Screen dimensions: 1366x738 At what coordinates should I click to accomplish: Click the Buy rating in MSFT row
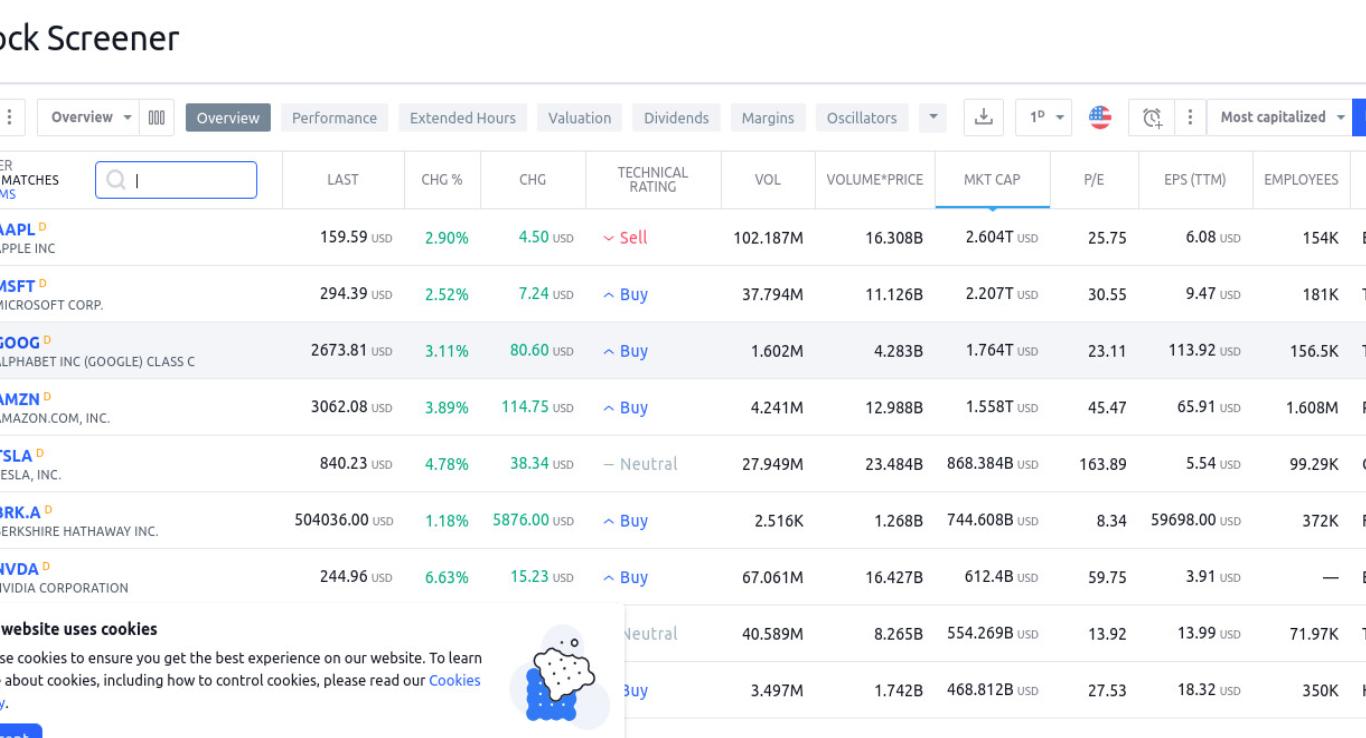[x=625, y=294]
